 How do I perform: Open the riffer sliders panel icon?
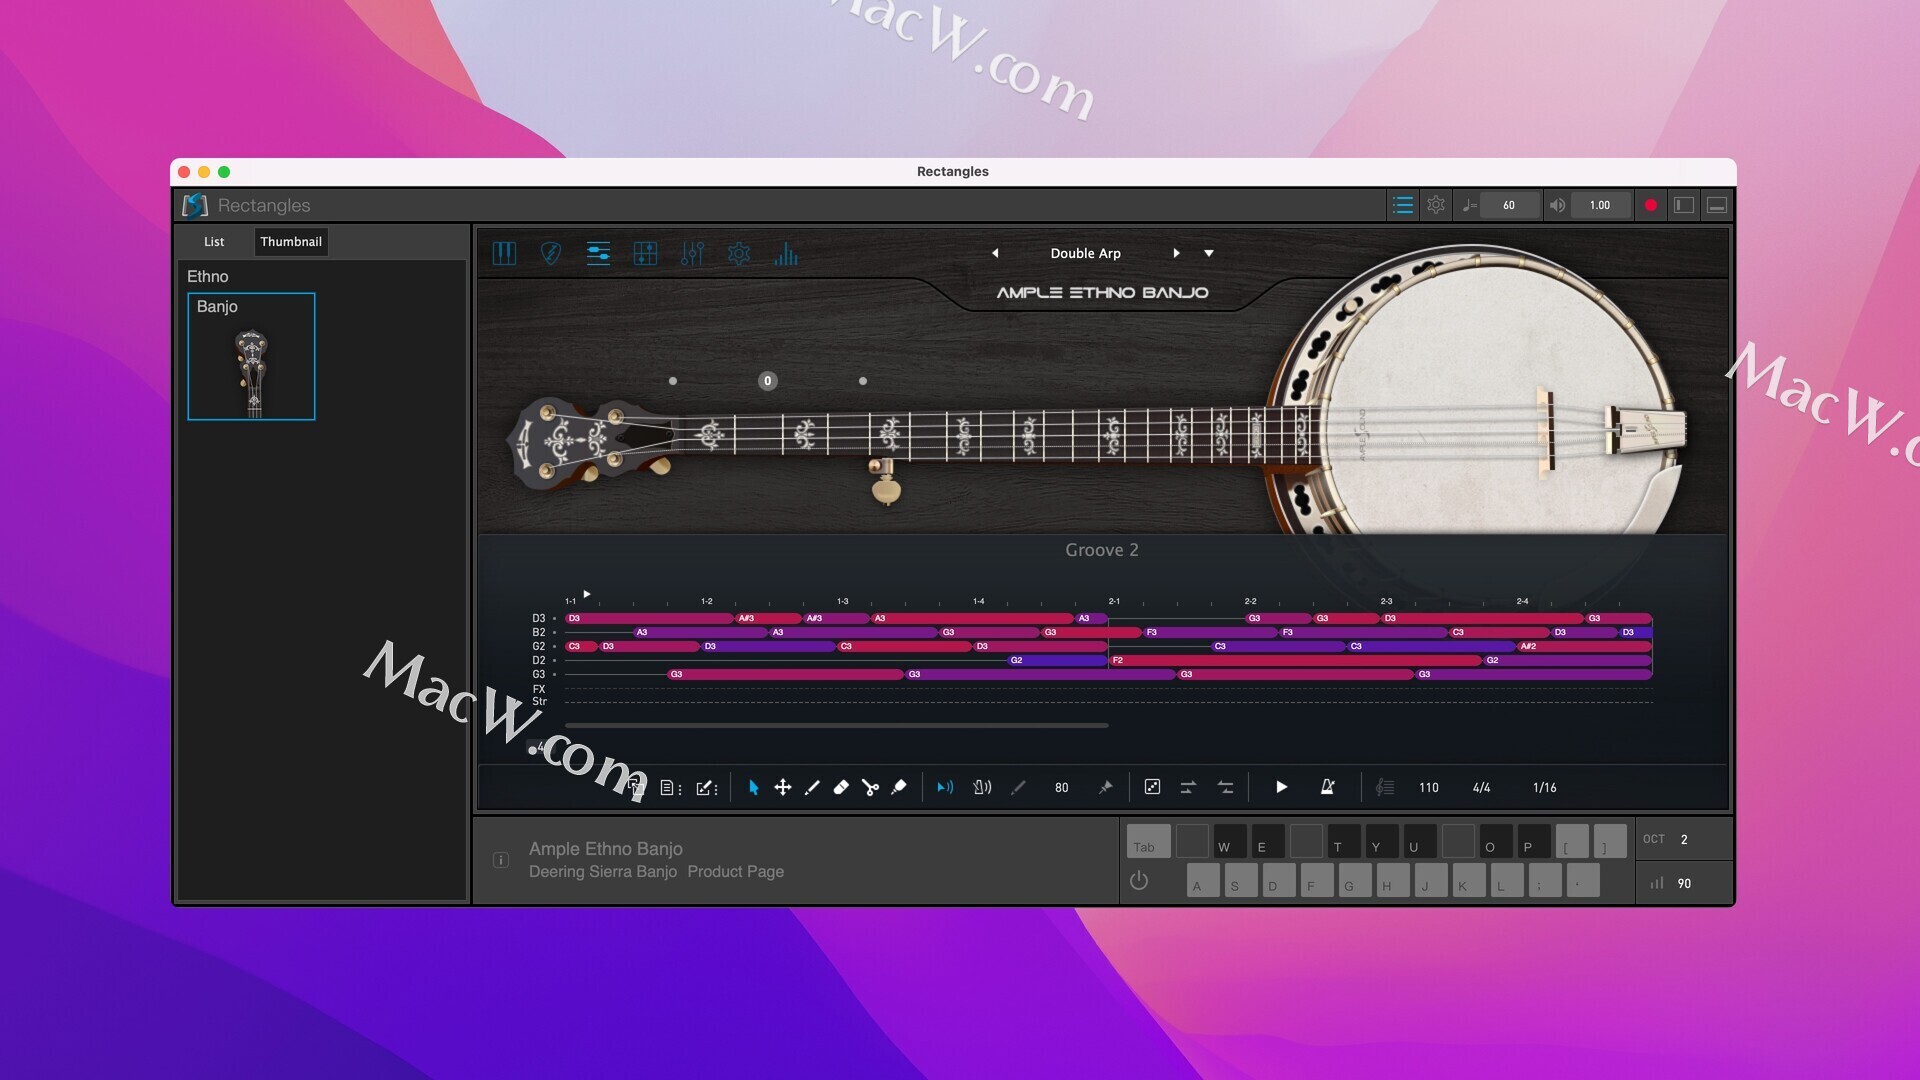click(x=598, y=254)
